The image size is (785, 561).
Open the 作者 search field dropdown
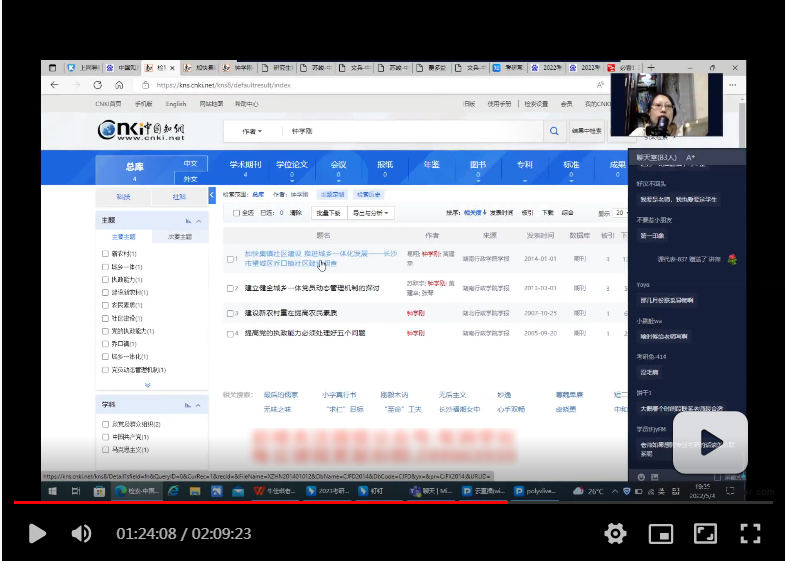[x=252, y=131]
